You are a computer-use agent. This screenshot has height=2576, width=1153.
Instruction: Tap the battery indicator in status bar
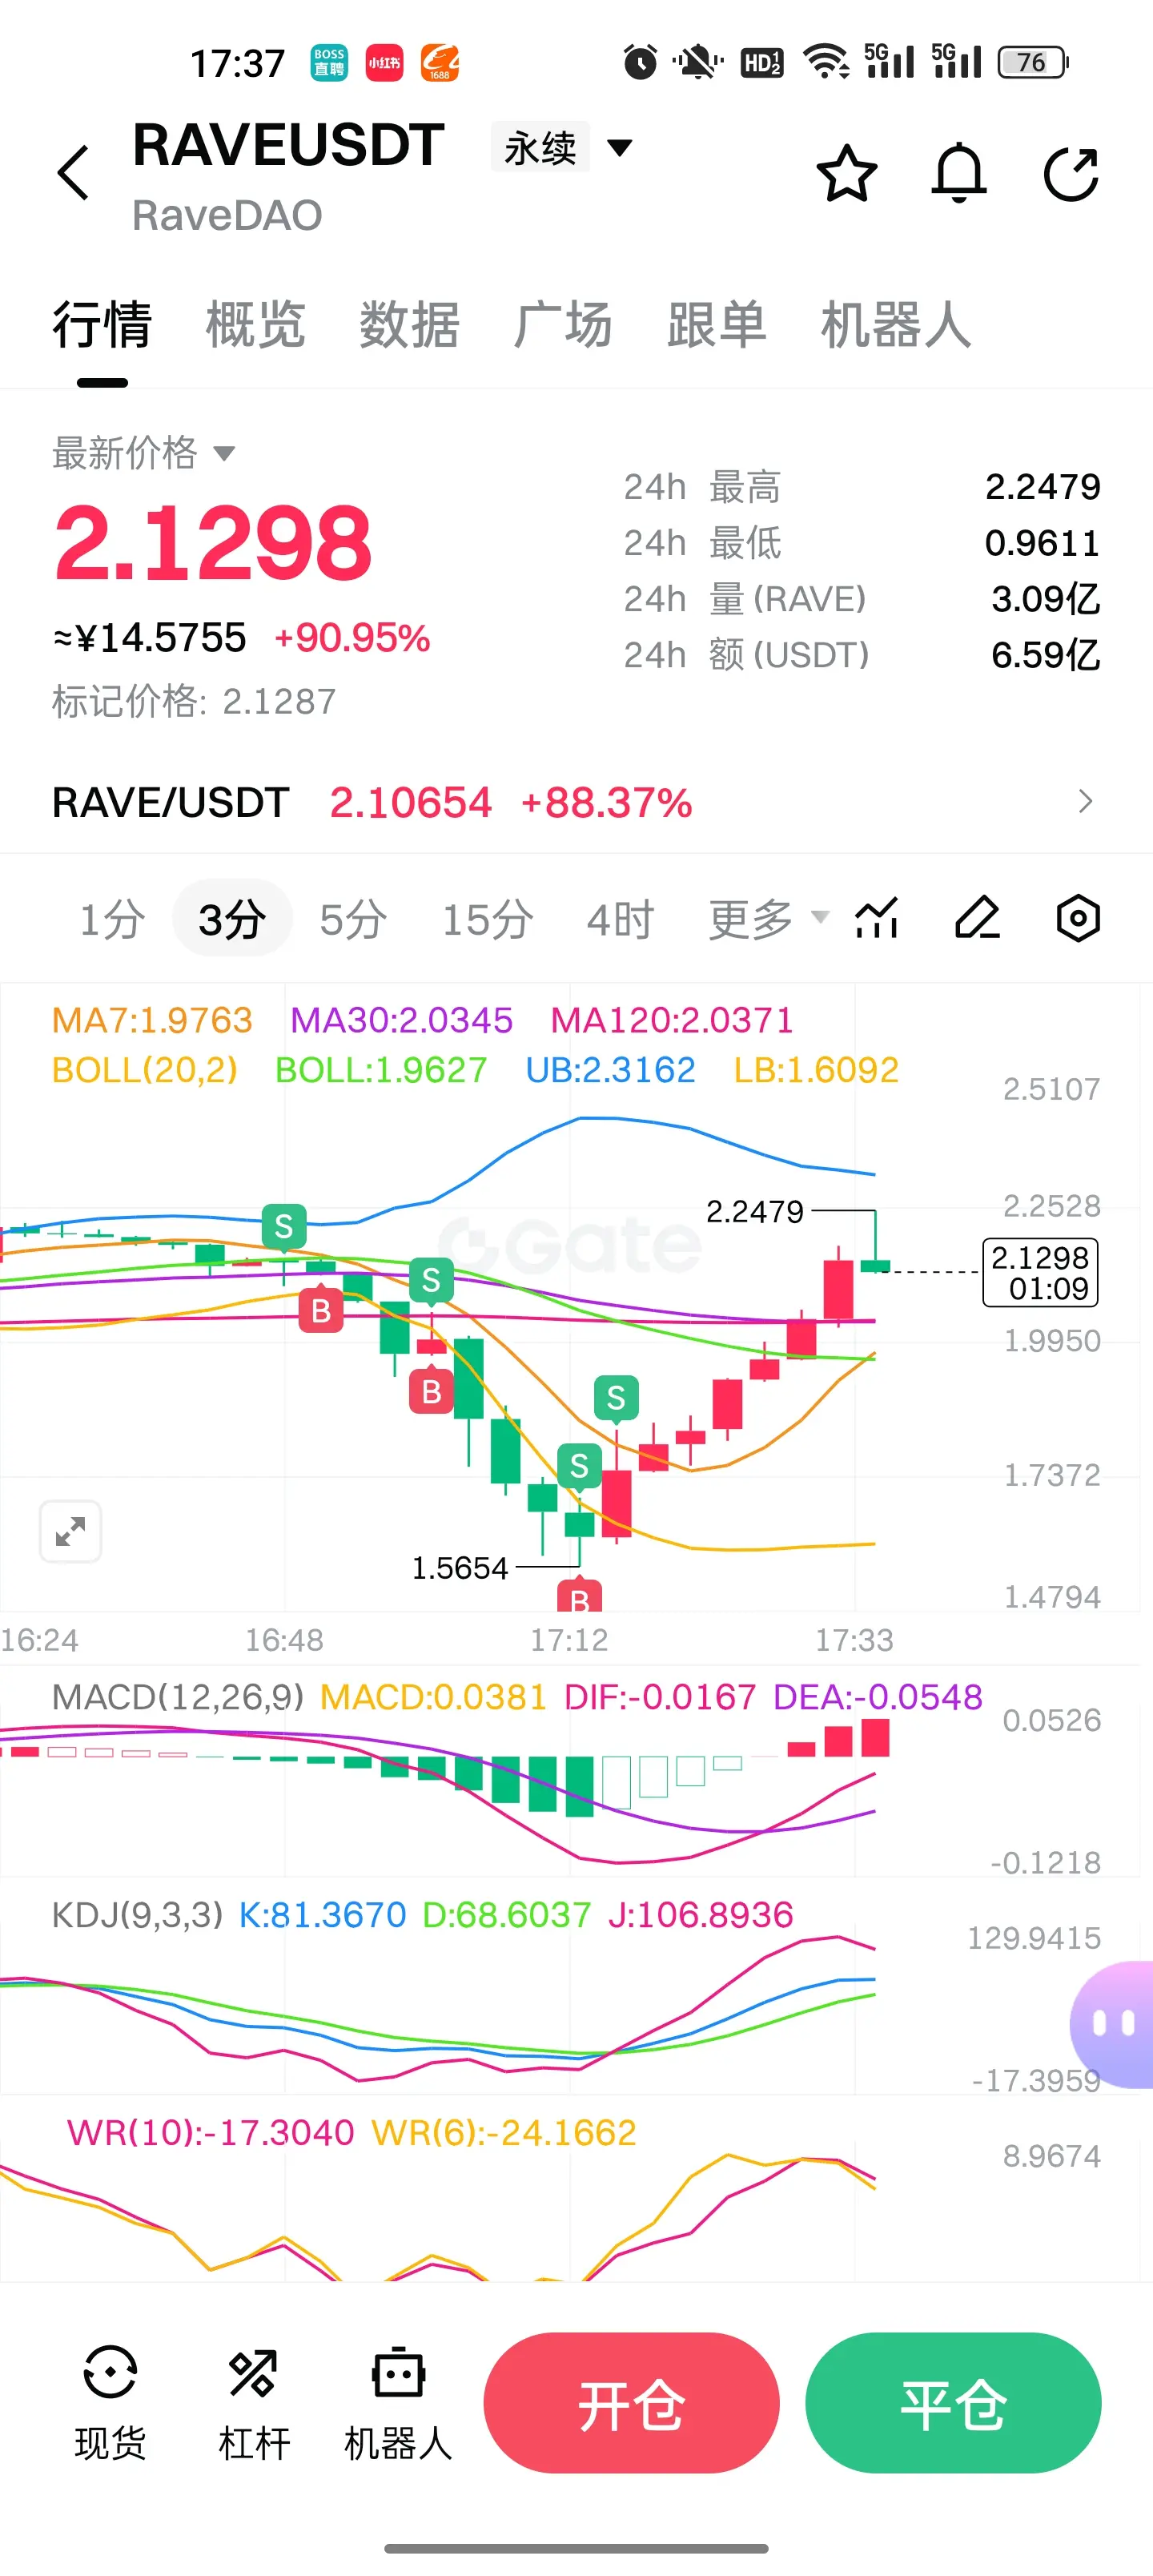(x=1034, y=62)
